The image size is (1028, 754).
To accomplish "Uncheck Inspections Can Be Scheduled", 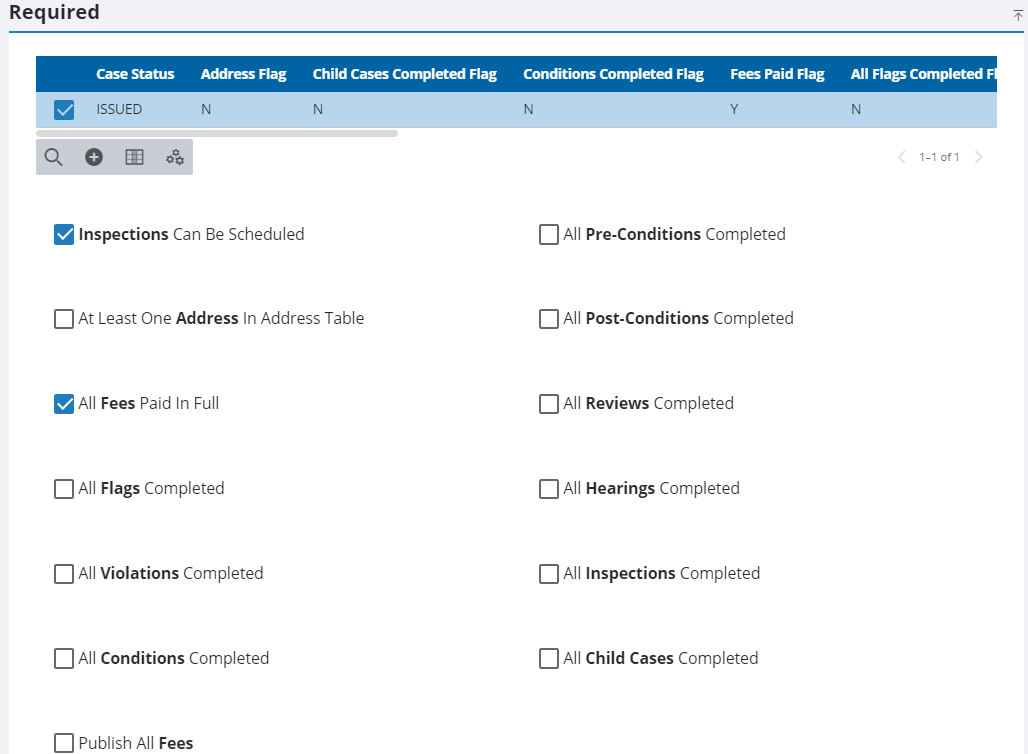I will pyautogui.click(x=64, y=235).
